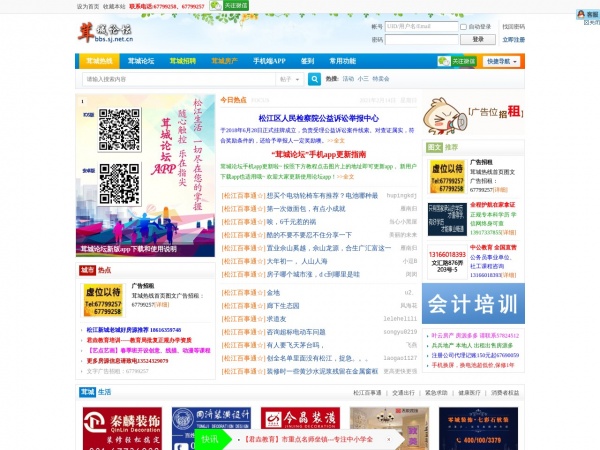Click the 找回密码 link

pos(513,26)
